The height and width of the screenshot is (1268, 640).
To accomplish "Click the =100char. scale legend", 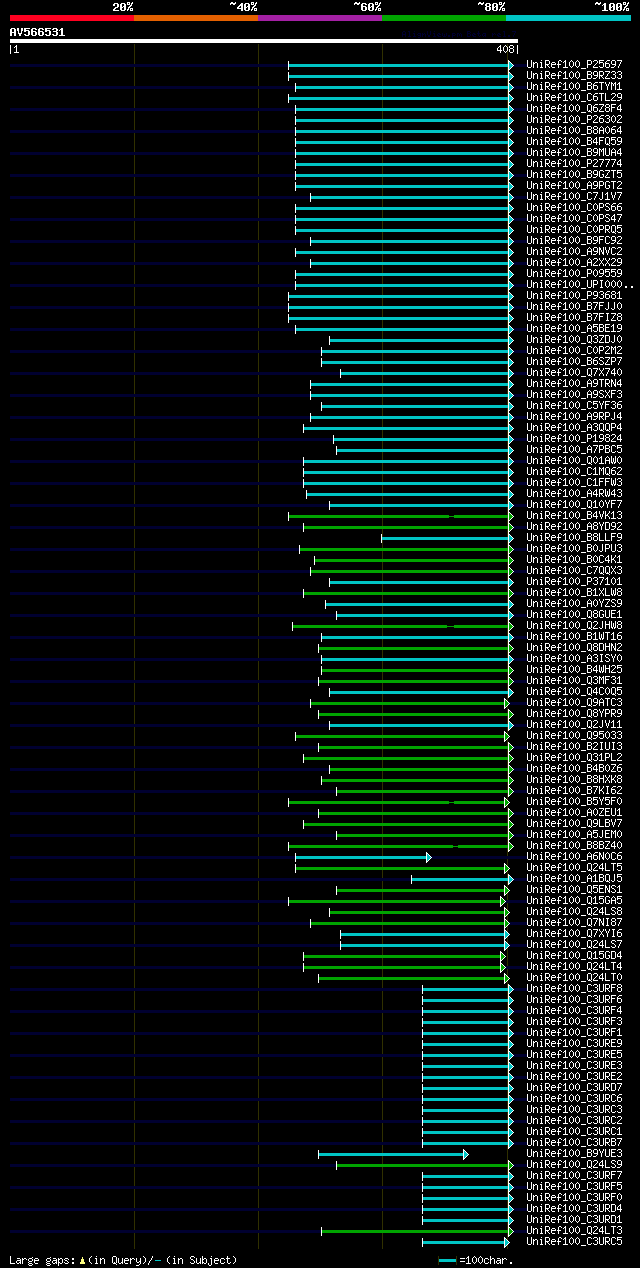I will [476, 1260].
